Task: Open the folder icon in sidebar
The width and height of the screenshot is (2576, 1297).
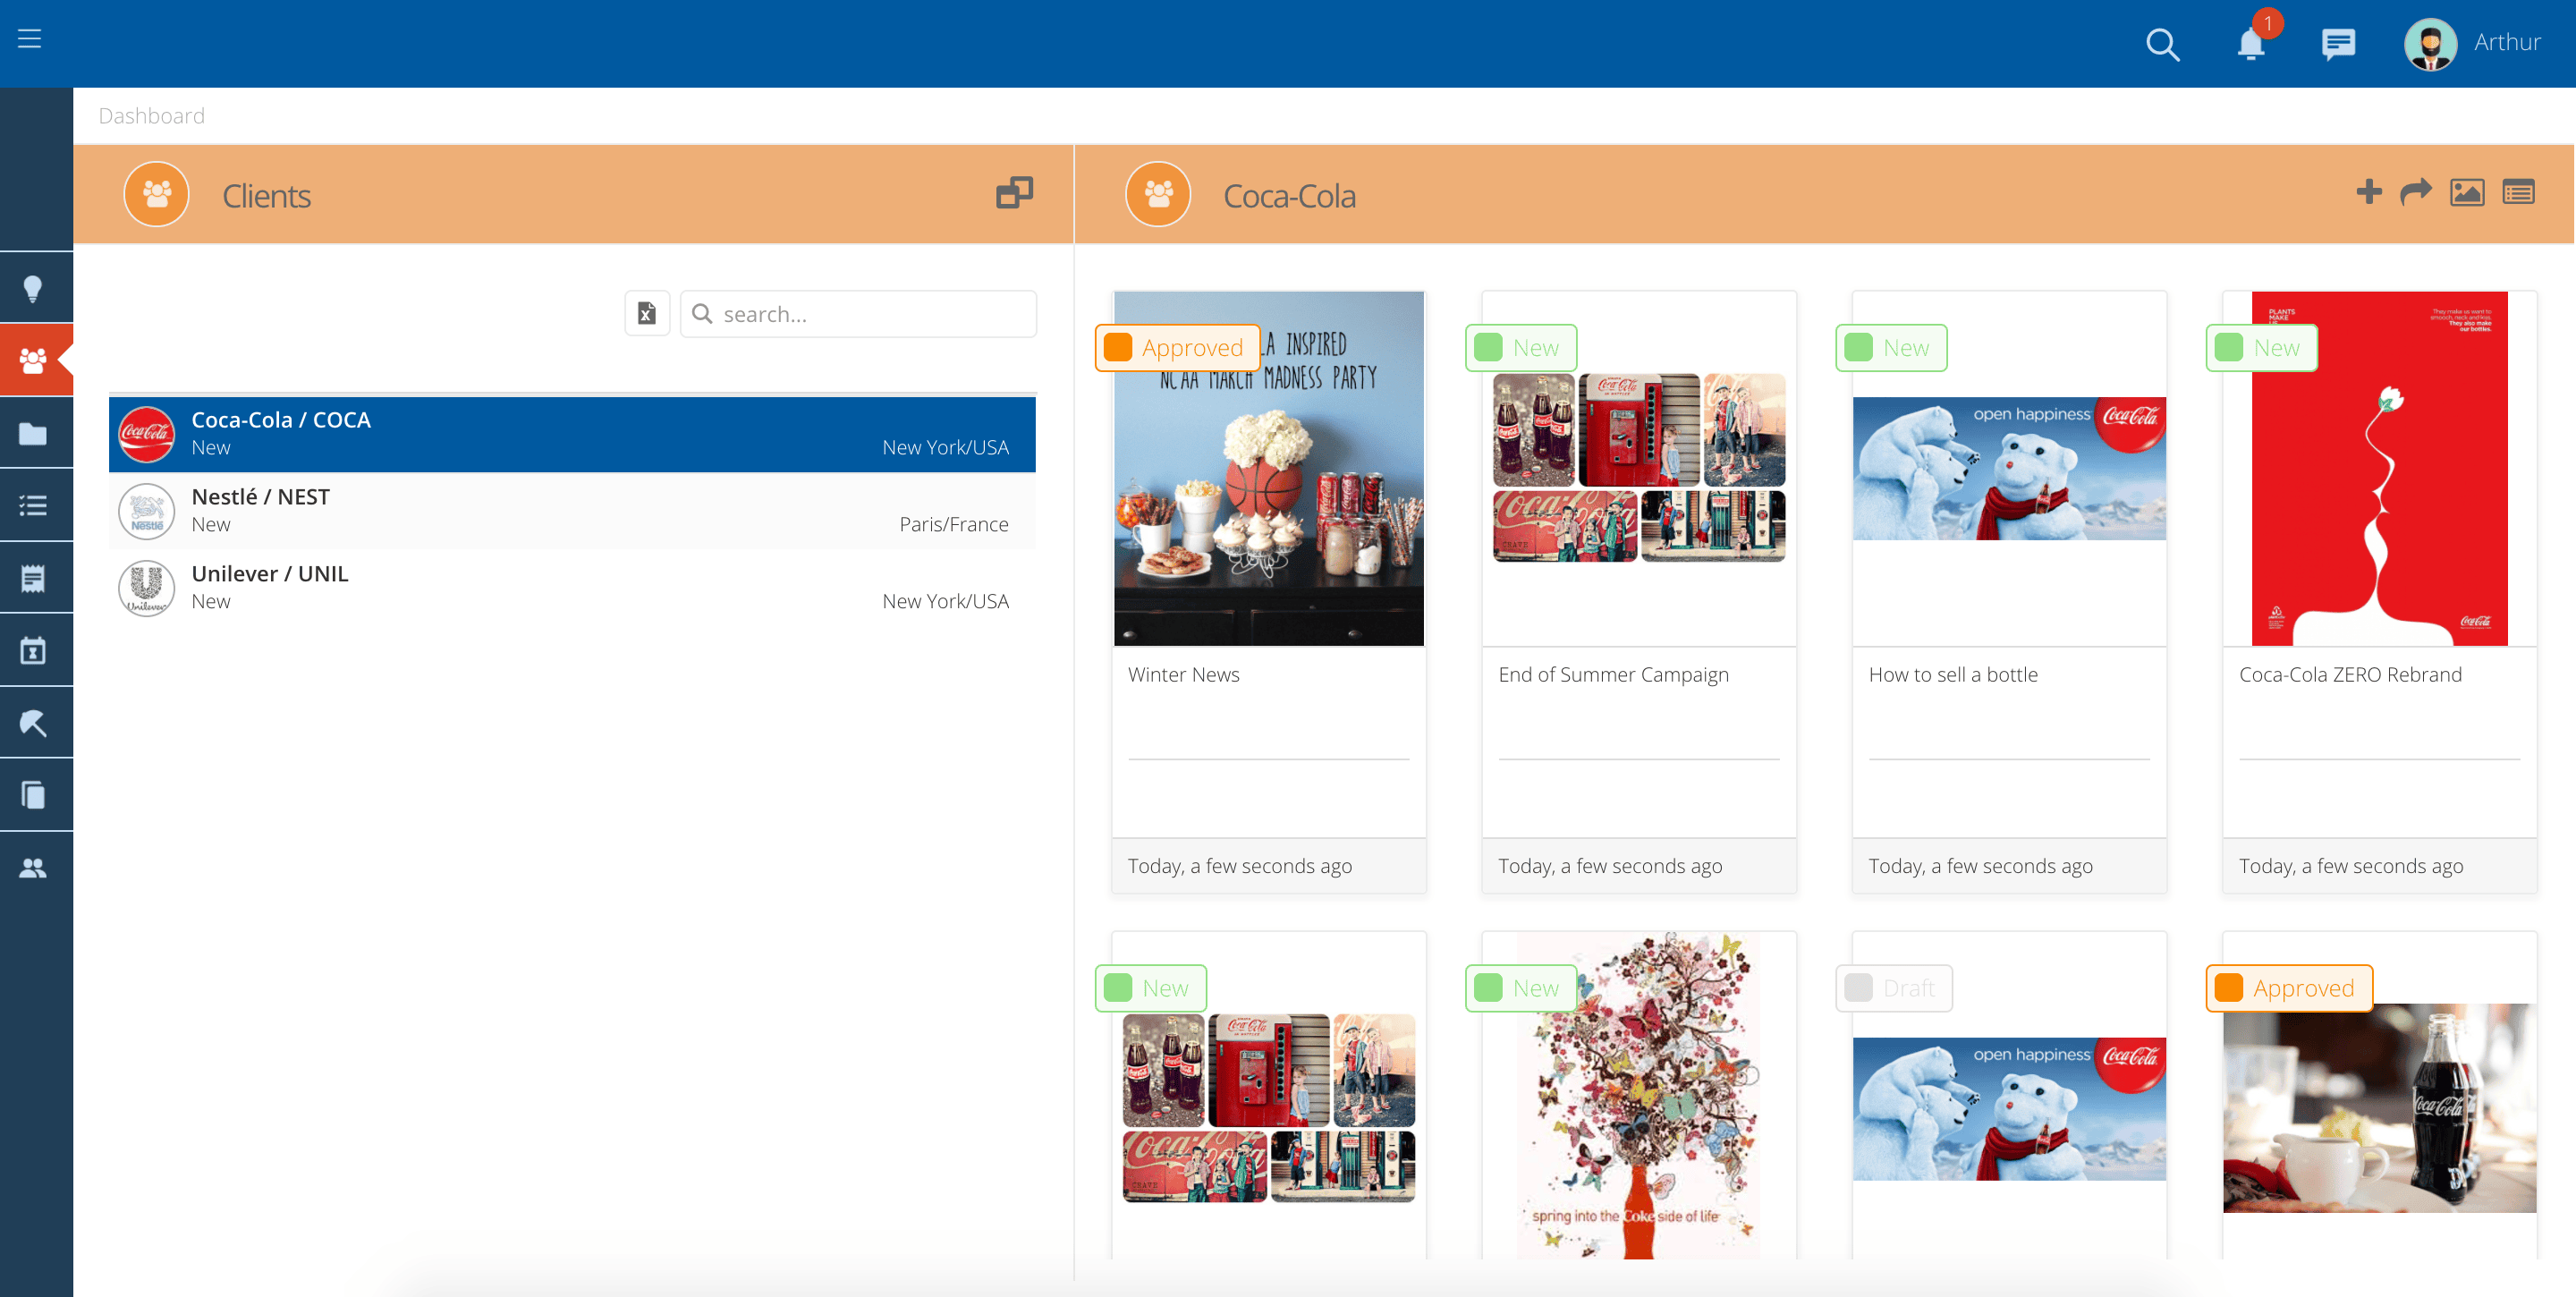Action: 33,434
